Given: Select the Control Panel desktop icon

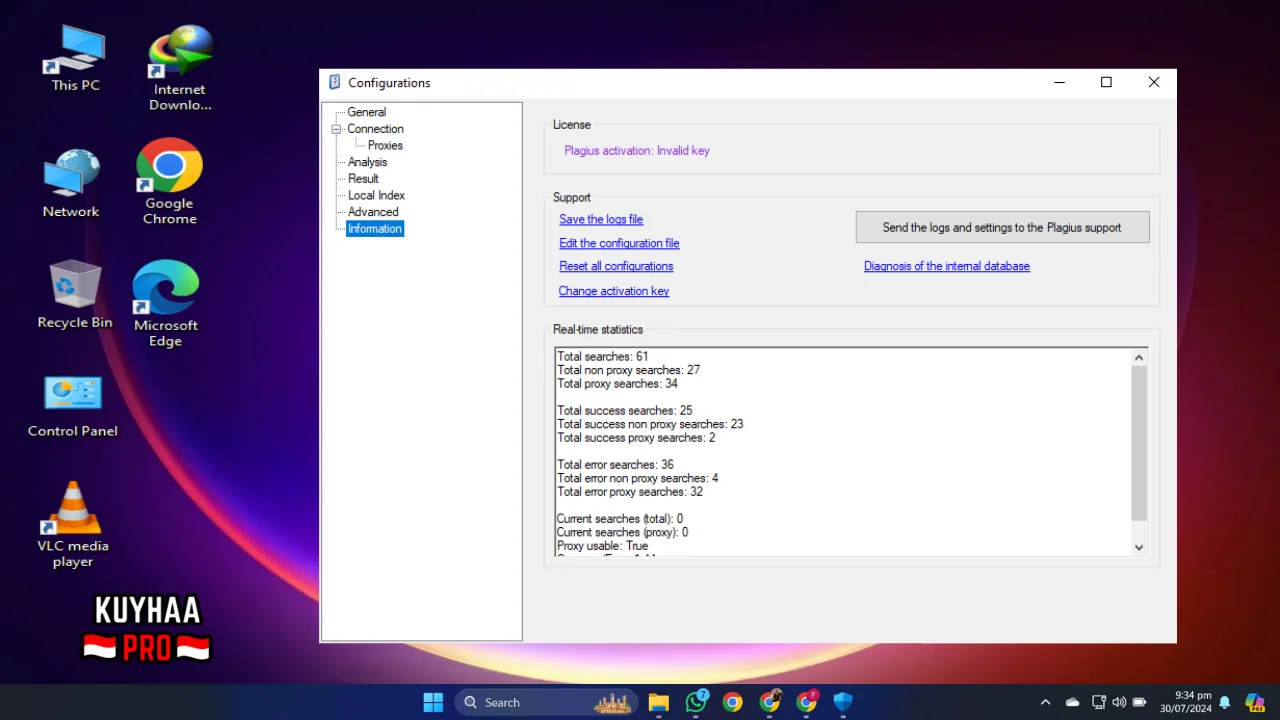Looking at the screenshot, I should coord(73,406).
